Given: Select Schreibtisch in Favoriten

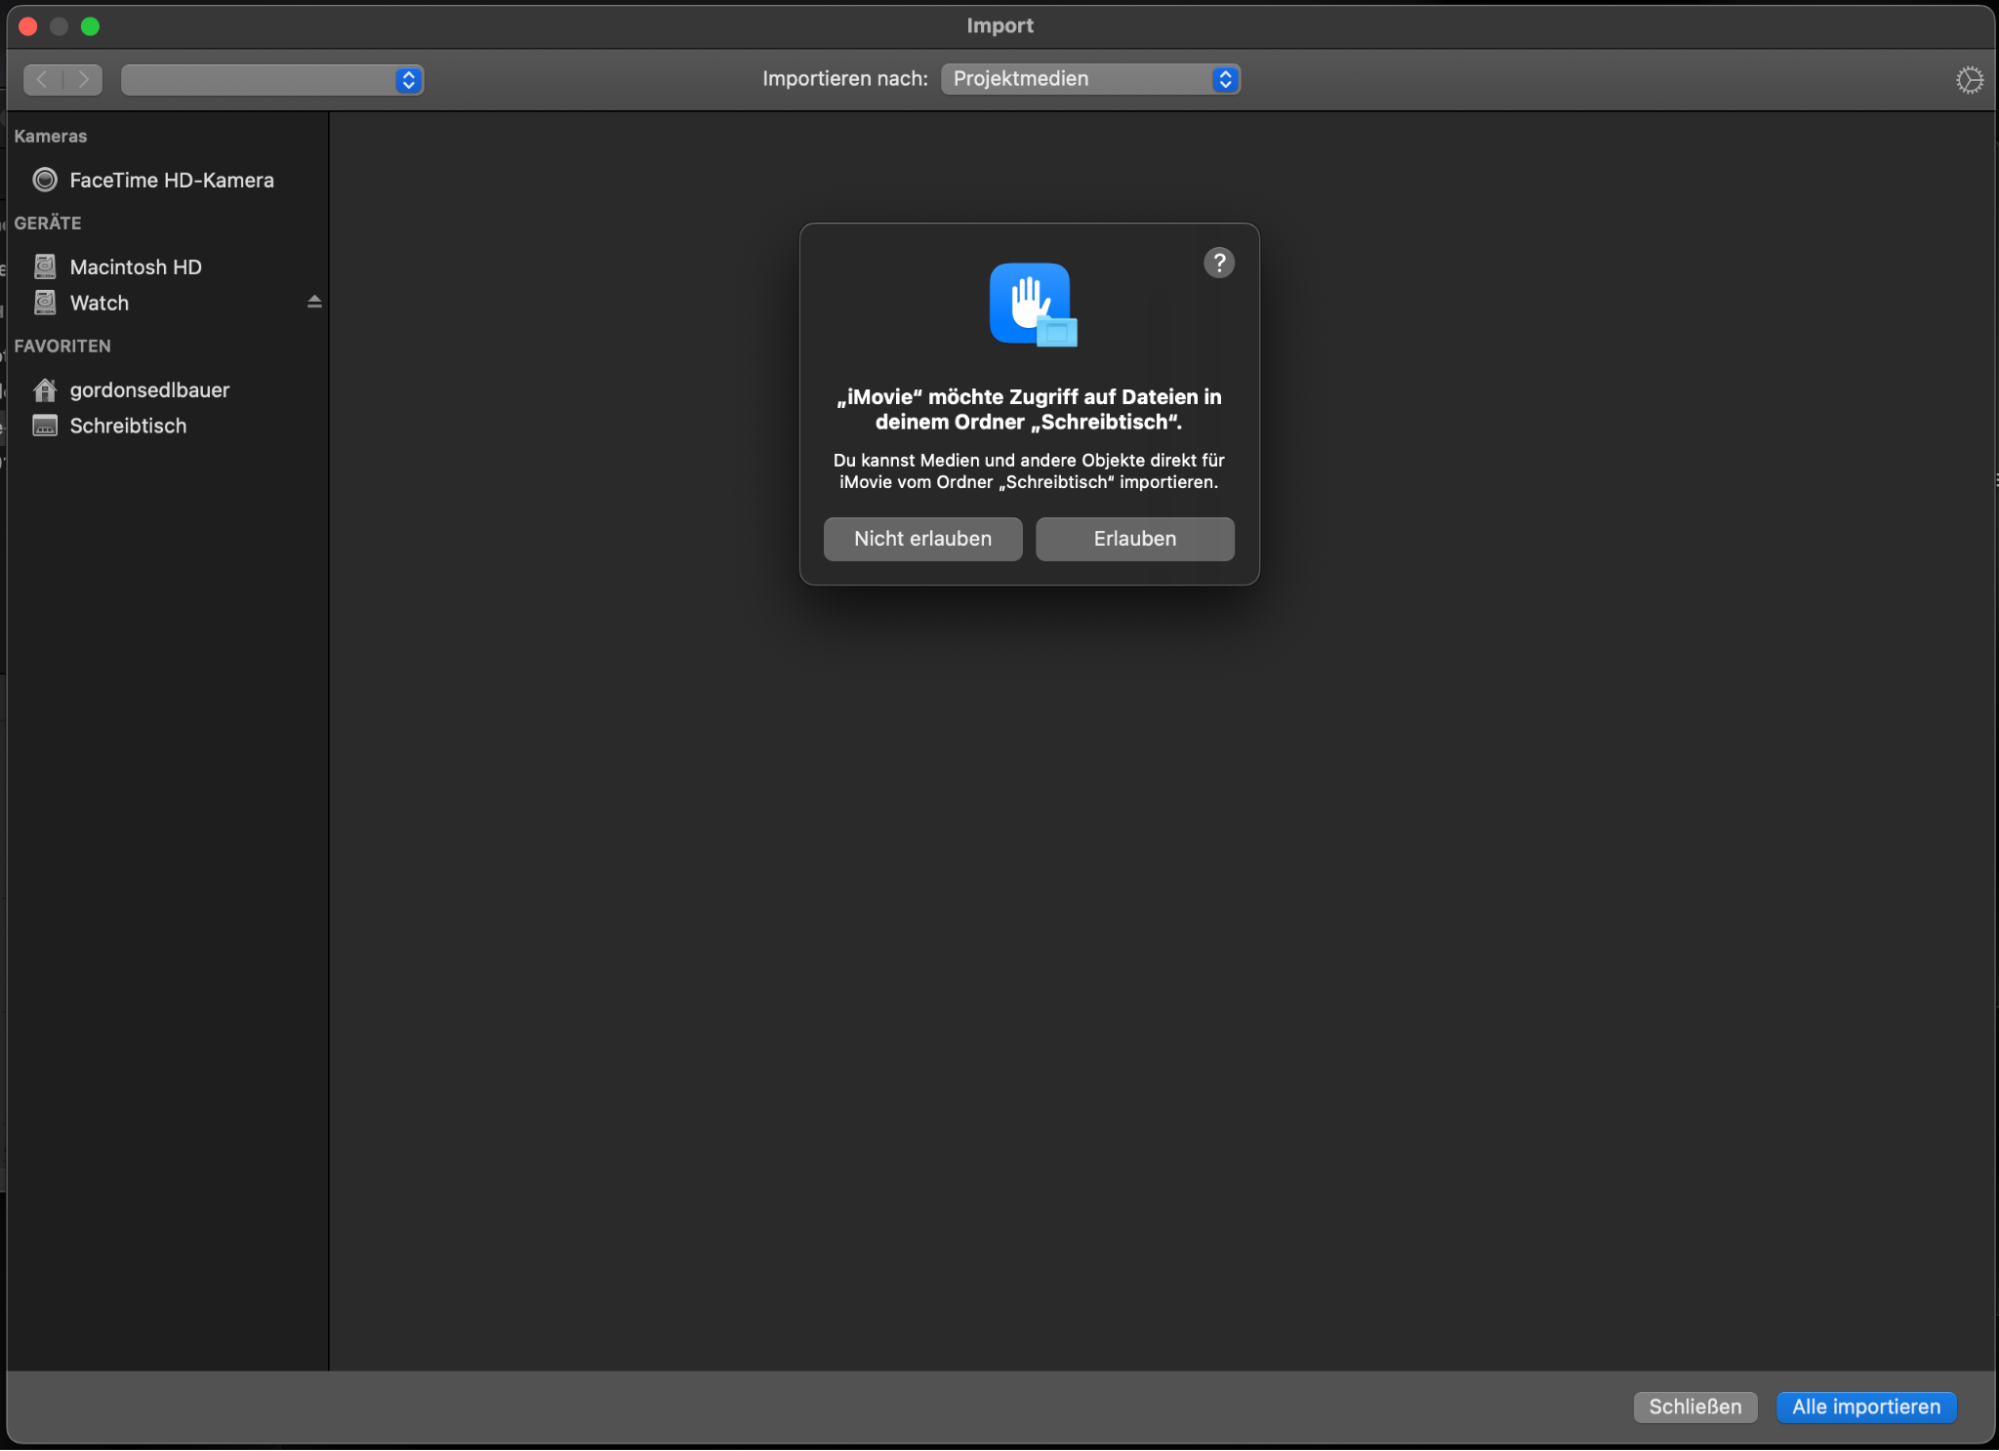Looking at the screenshot, I should [x=168, y=426].
